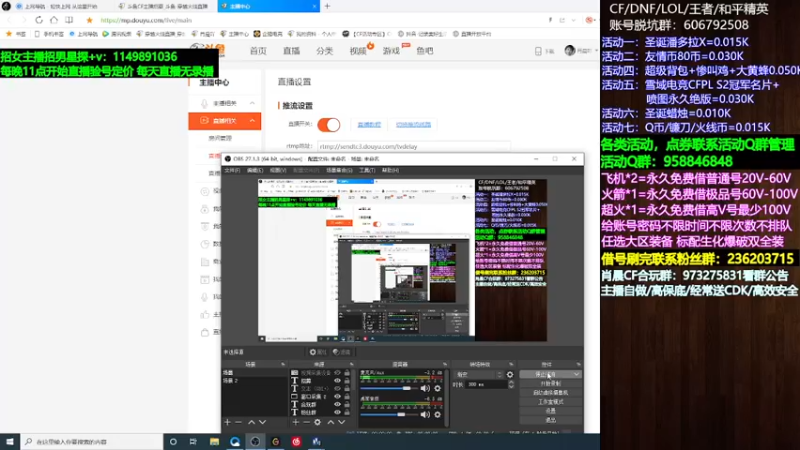Move the scene up in OBS
800x450 pixels.
[252, 422]
